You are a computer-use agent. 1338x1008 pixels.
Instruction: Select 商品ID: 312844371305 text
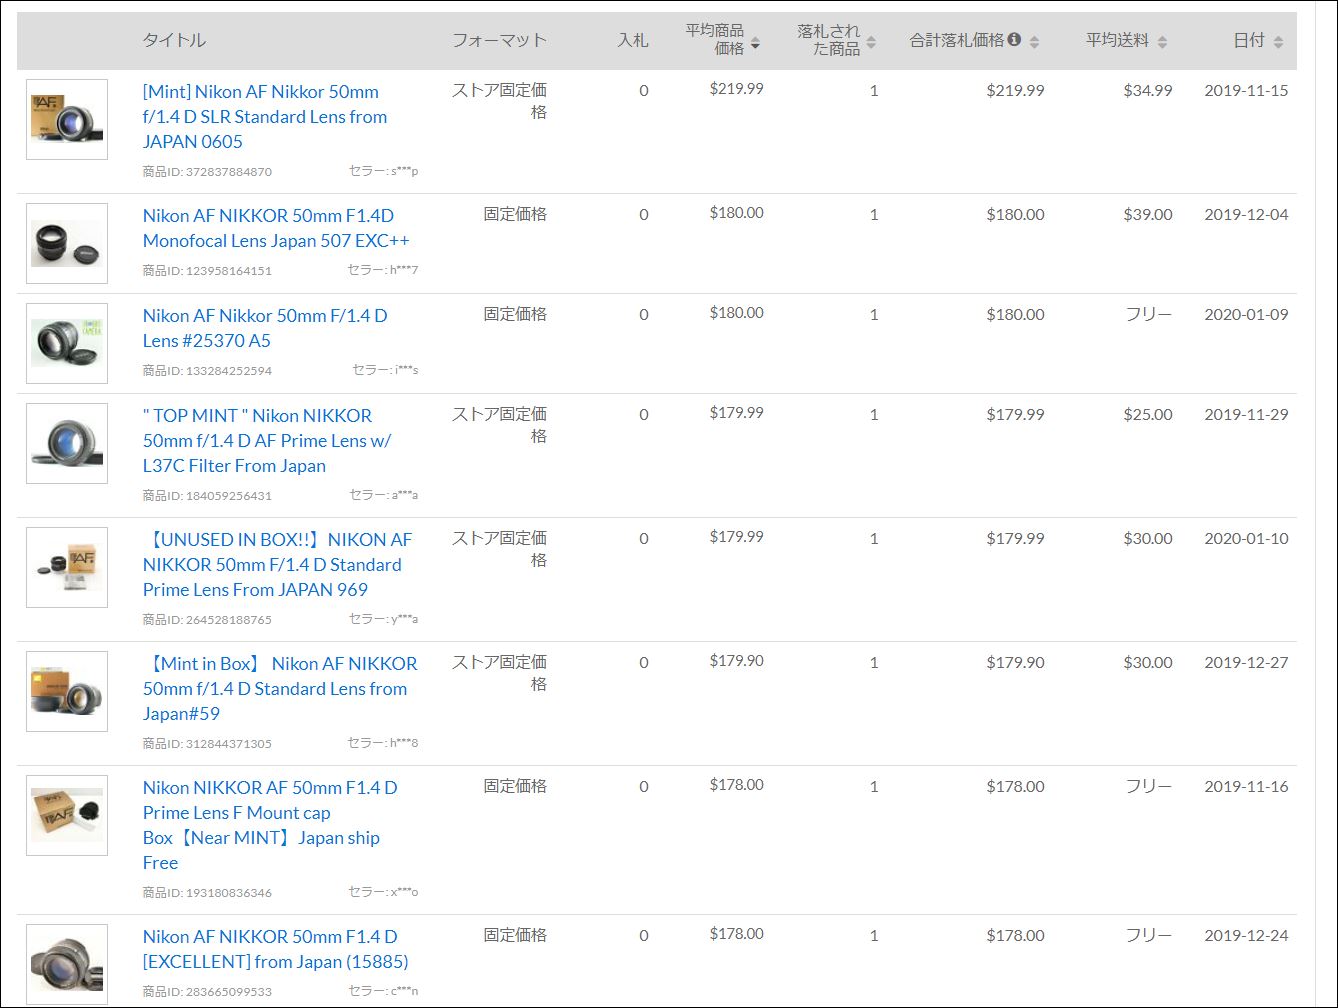pos(207,743)
